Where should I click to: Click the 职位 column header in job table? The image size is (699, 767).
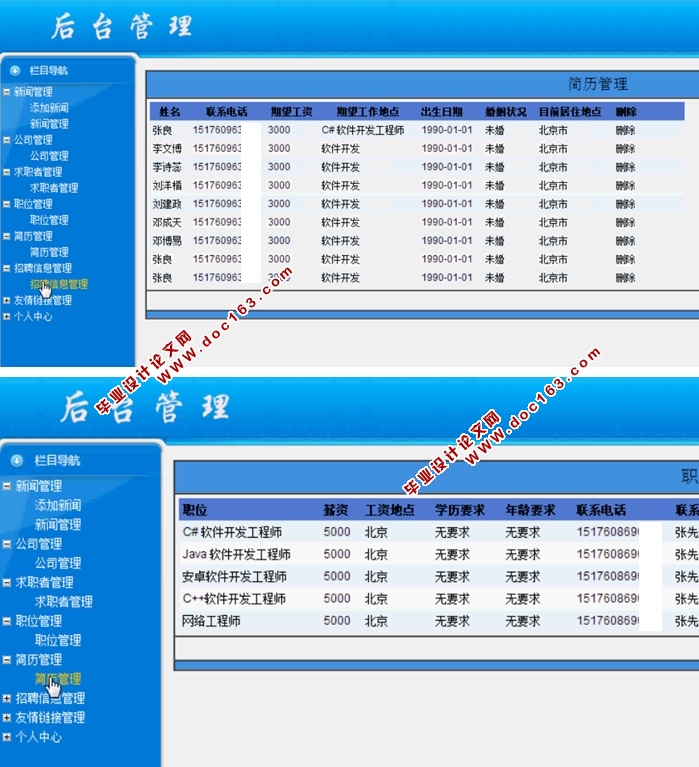point(195,510)
